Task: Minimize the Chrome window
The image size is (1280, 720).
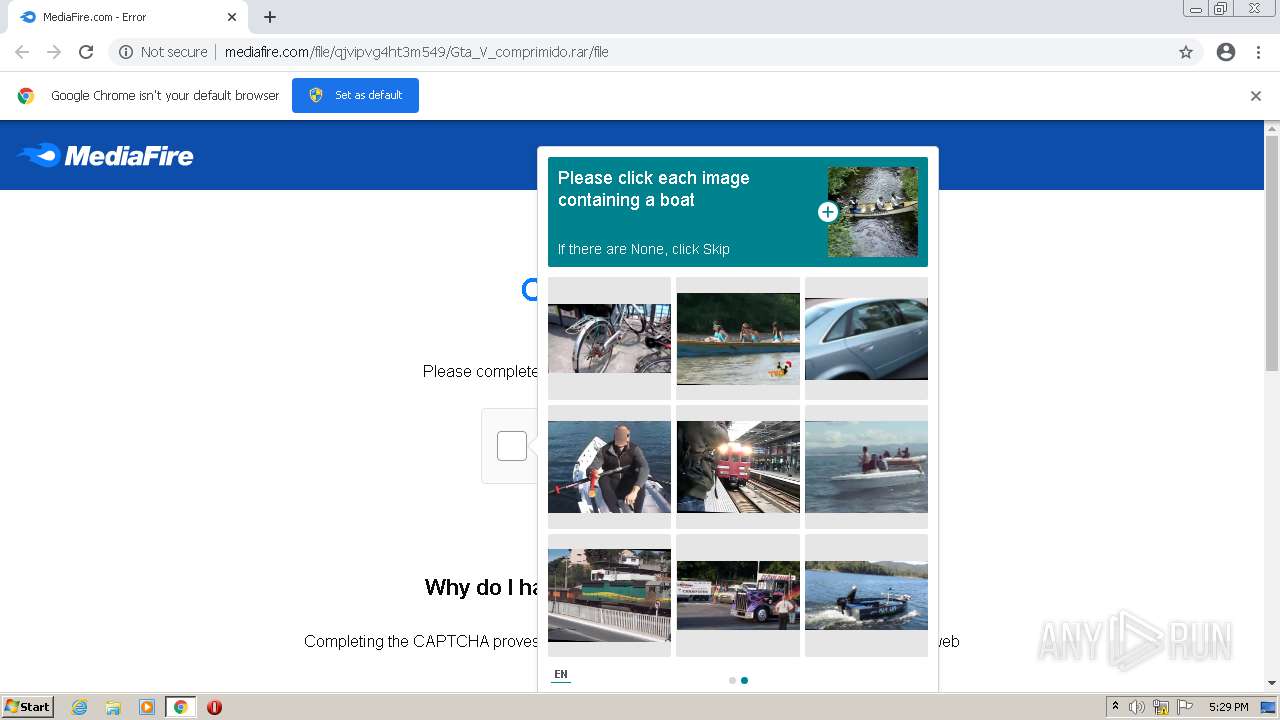Action: (1196, 9)
